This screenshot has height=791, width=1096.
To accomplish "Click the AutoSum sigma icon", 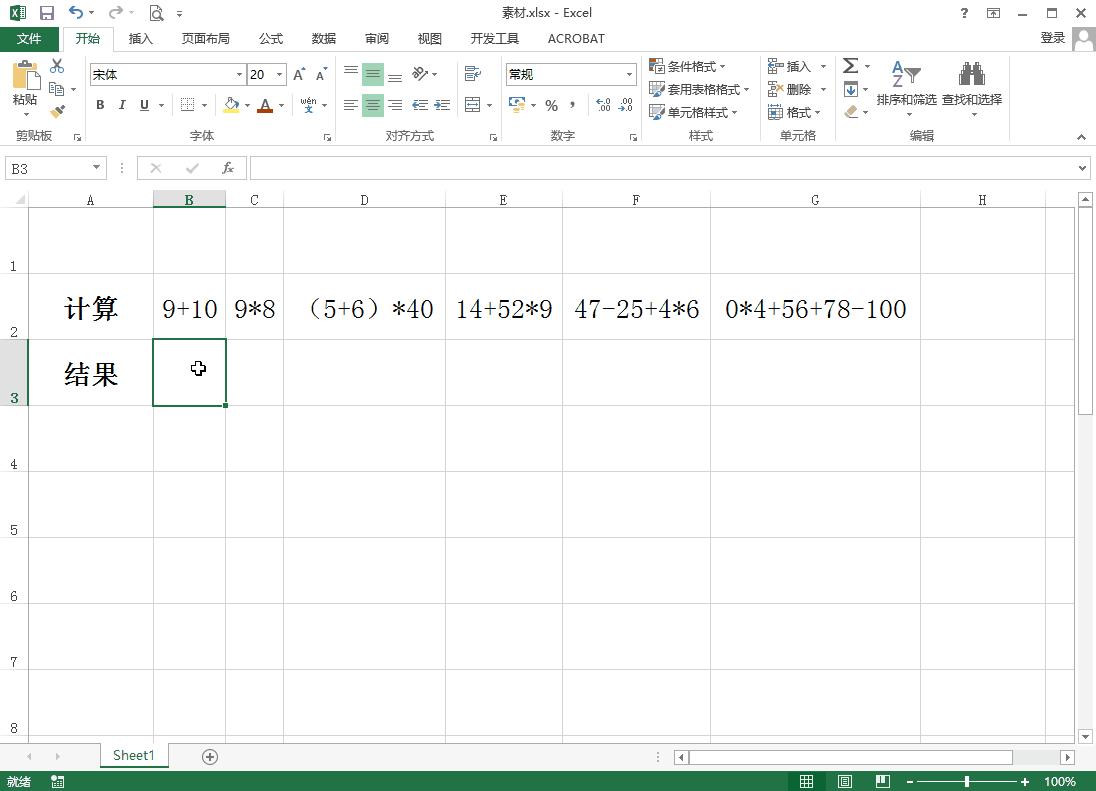I will tap(850, 66).
